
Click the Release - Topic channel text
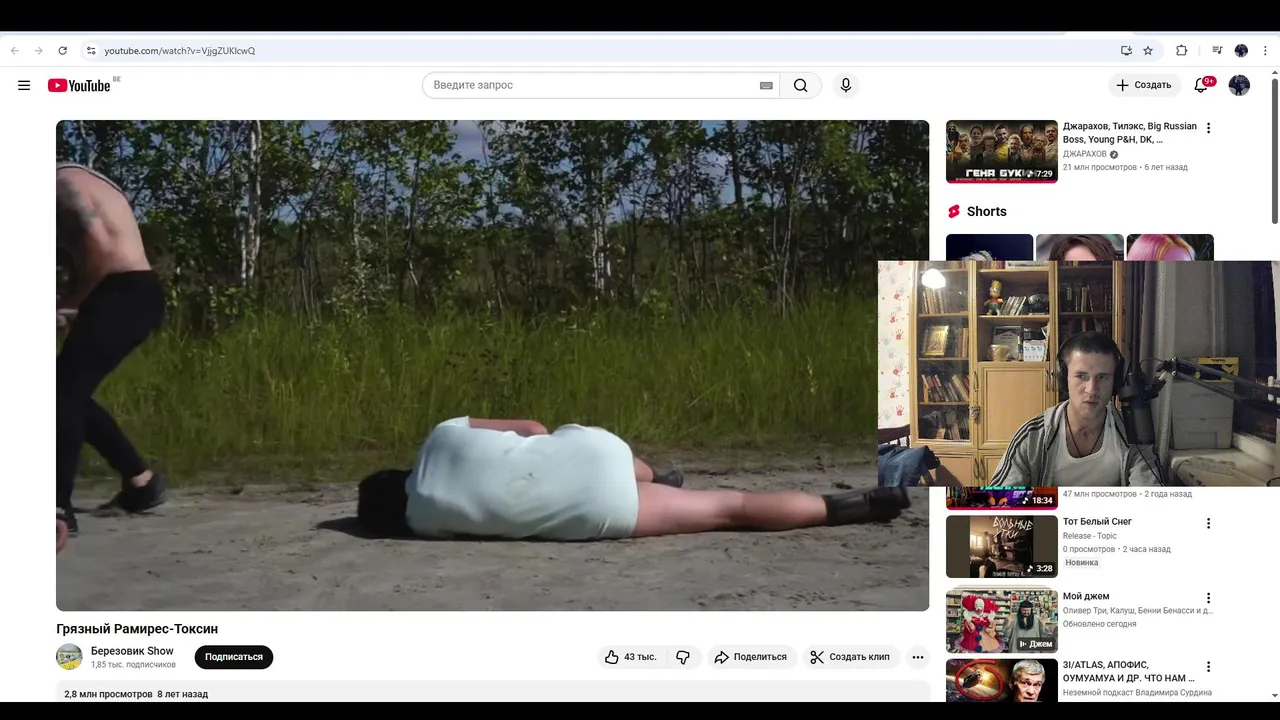point(1090,536)
